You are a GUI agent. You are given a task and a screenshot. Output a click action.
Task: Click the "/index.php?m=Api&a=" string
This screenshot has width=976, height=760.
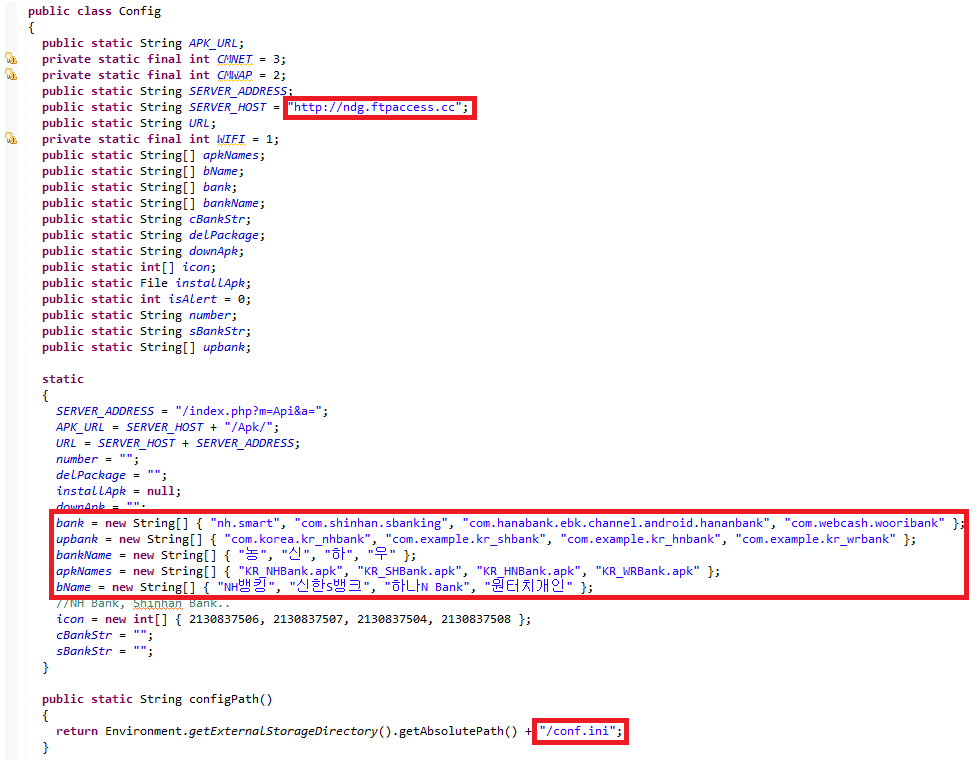[248, 411]
